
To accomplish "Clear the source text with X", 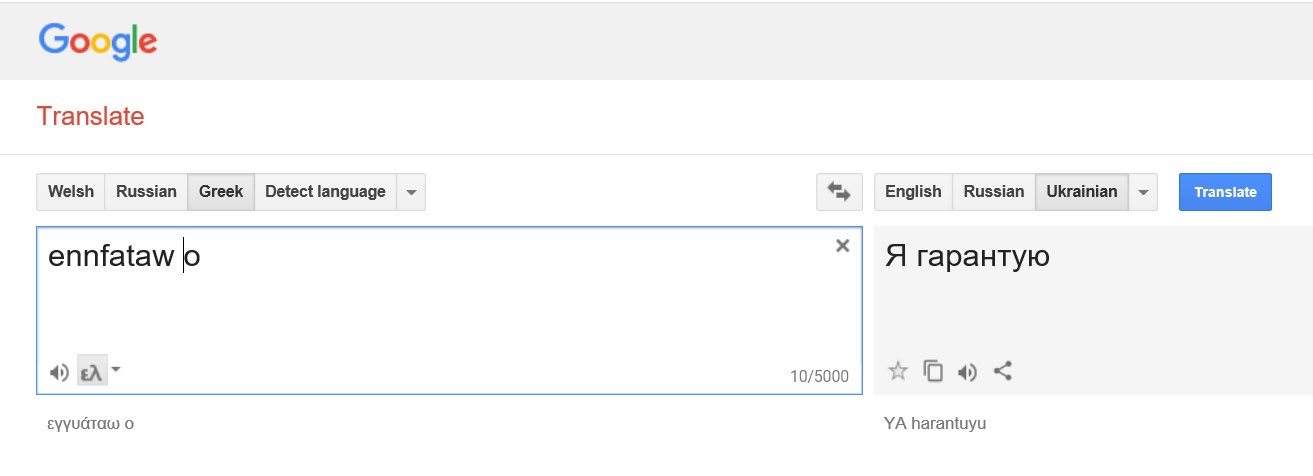I will [842, 246].
